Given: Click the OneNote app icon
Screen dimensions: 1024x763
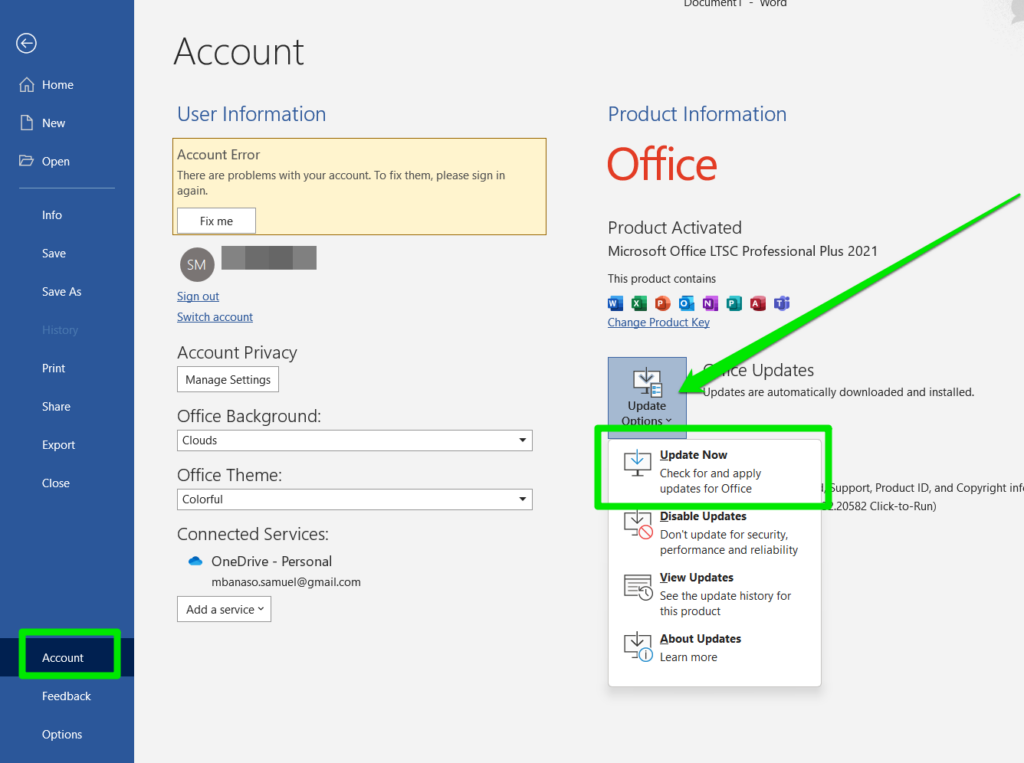Looking at the screenshot, I should point(709,302).
